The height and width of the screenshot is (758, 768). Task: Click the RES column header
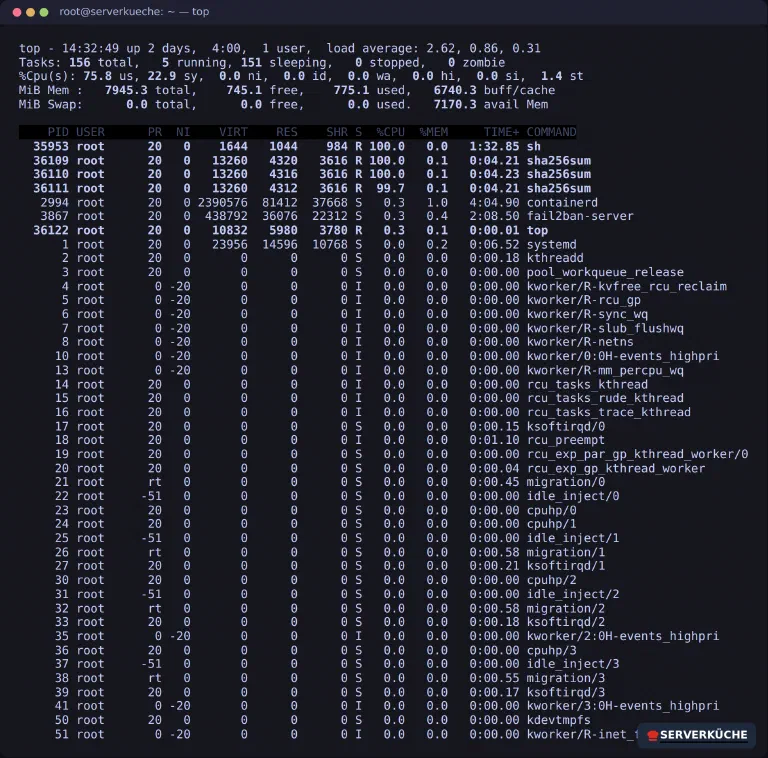[x=287, y=132]
